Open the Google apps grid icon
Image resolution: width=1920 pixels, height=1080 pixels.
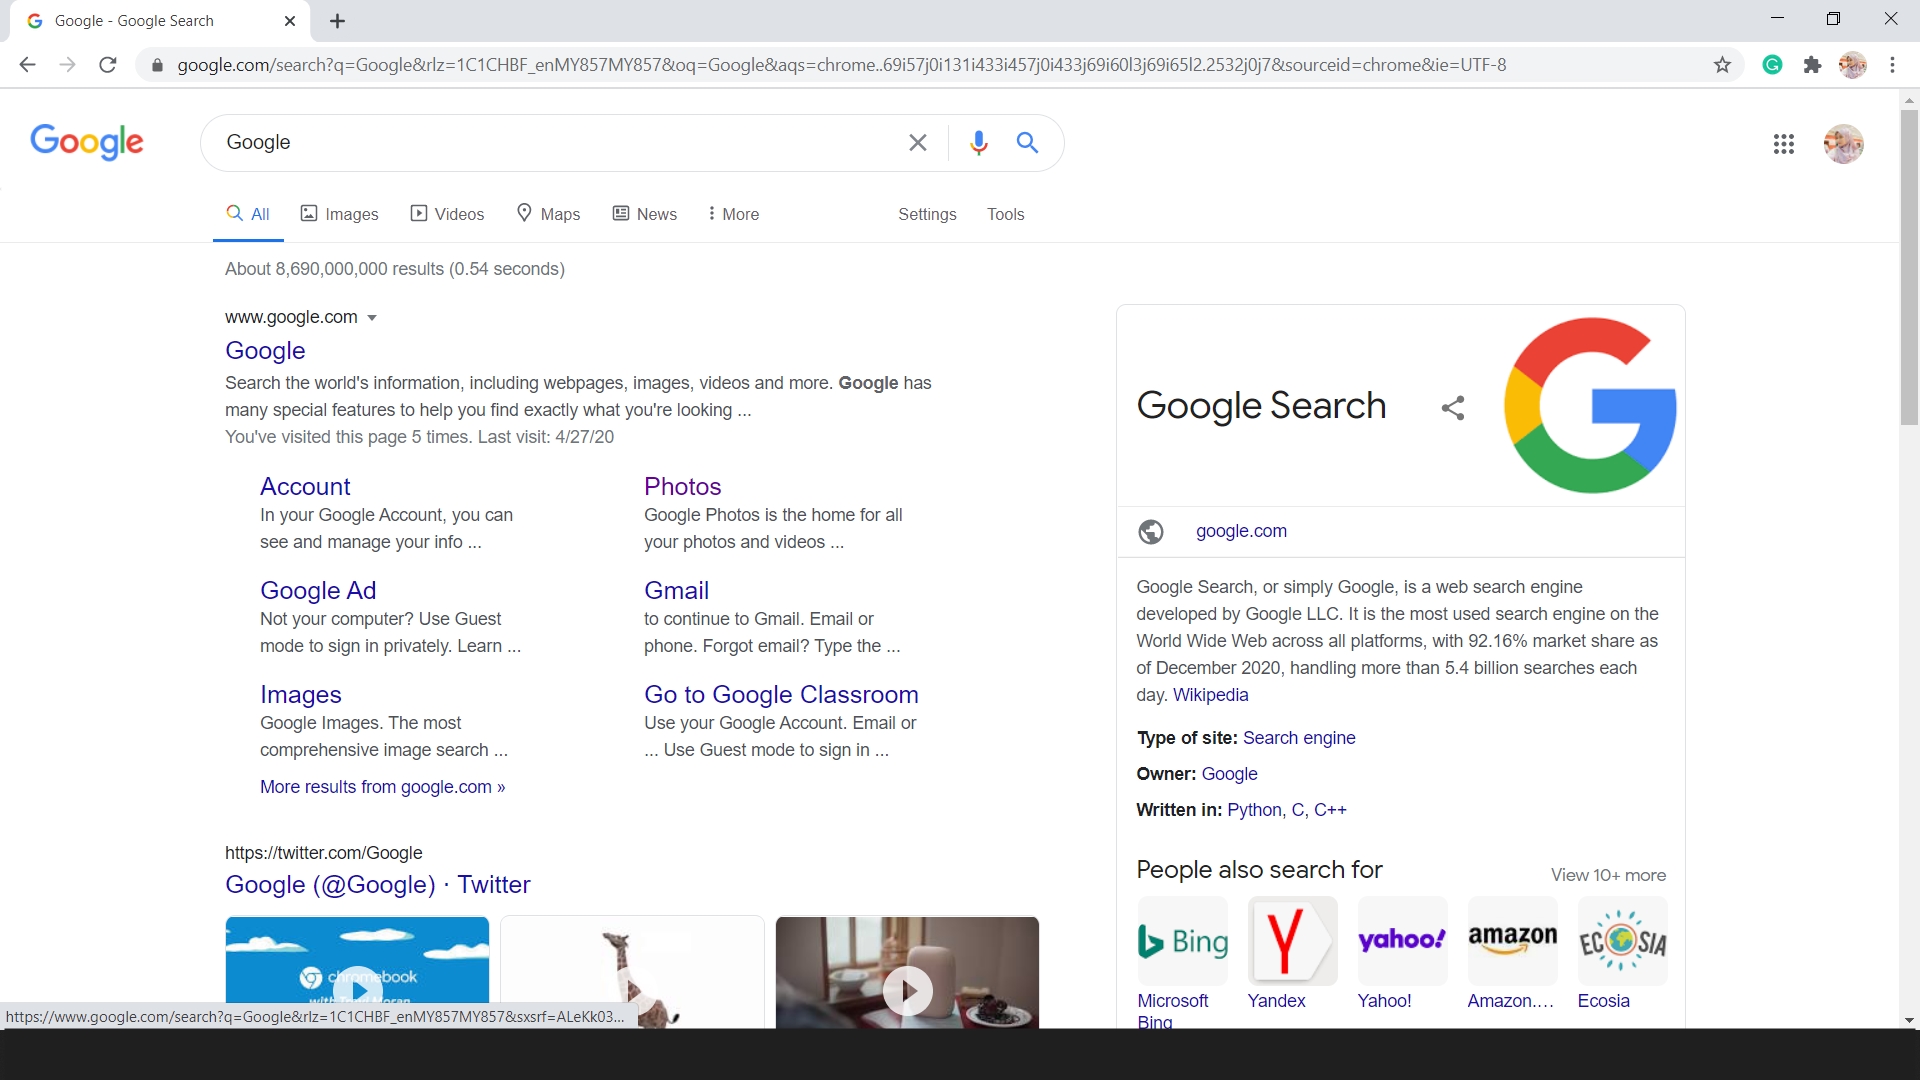tap(1783, 144)
